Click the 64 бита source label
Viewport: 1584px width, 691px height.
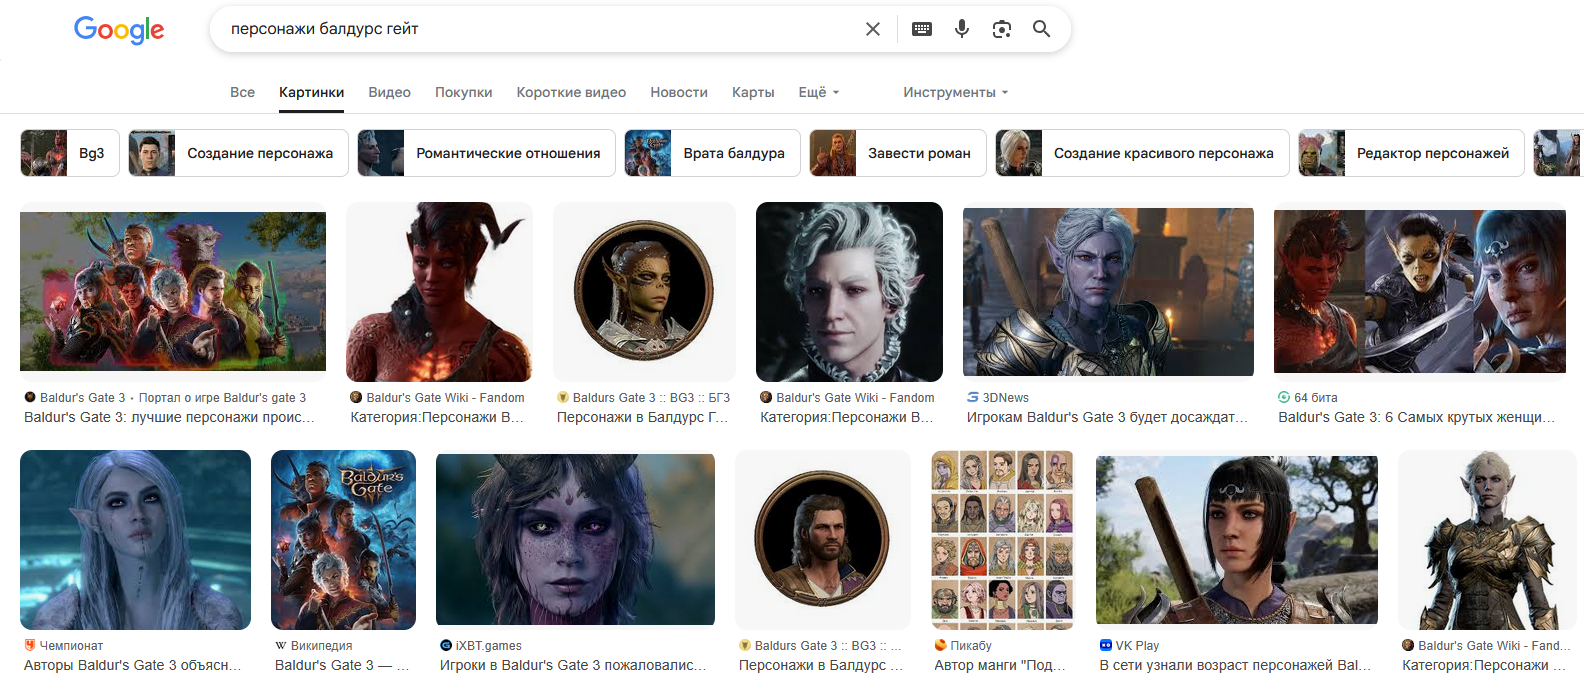[1308, 397]
